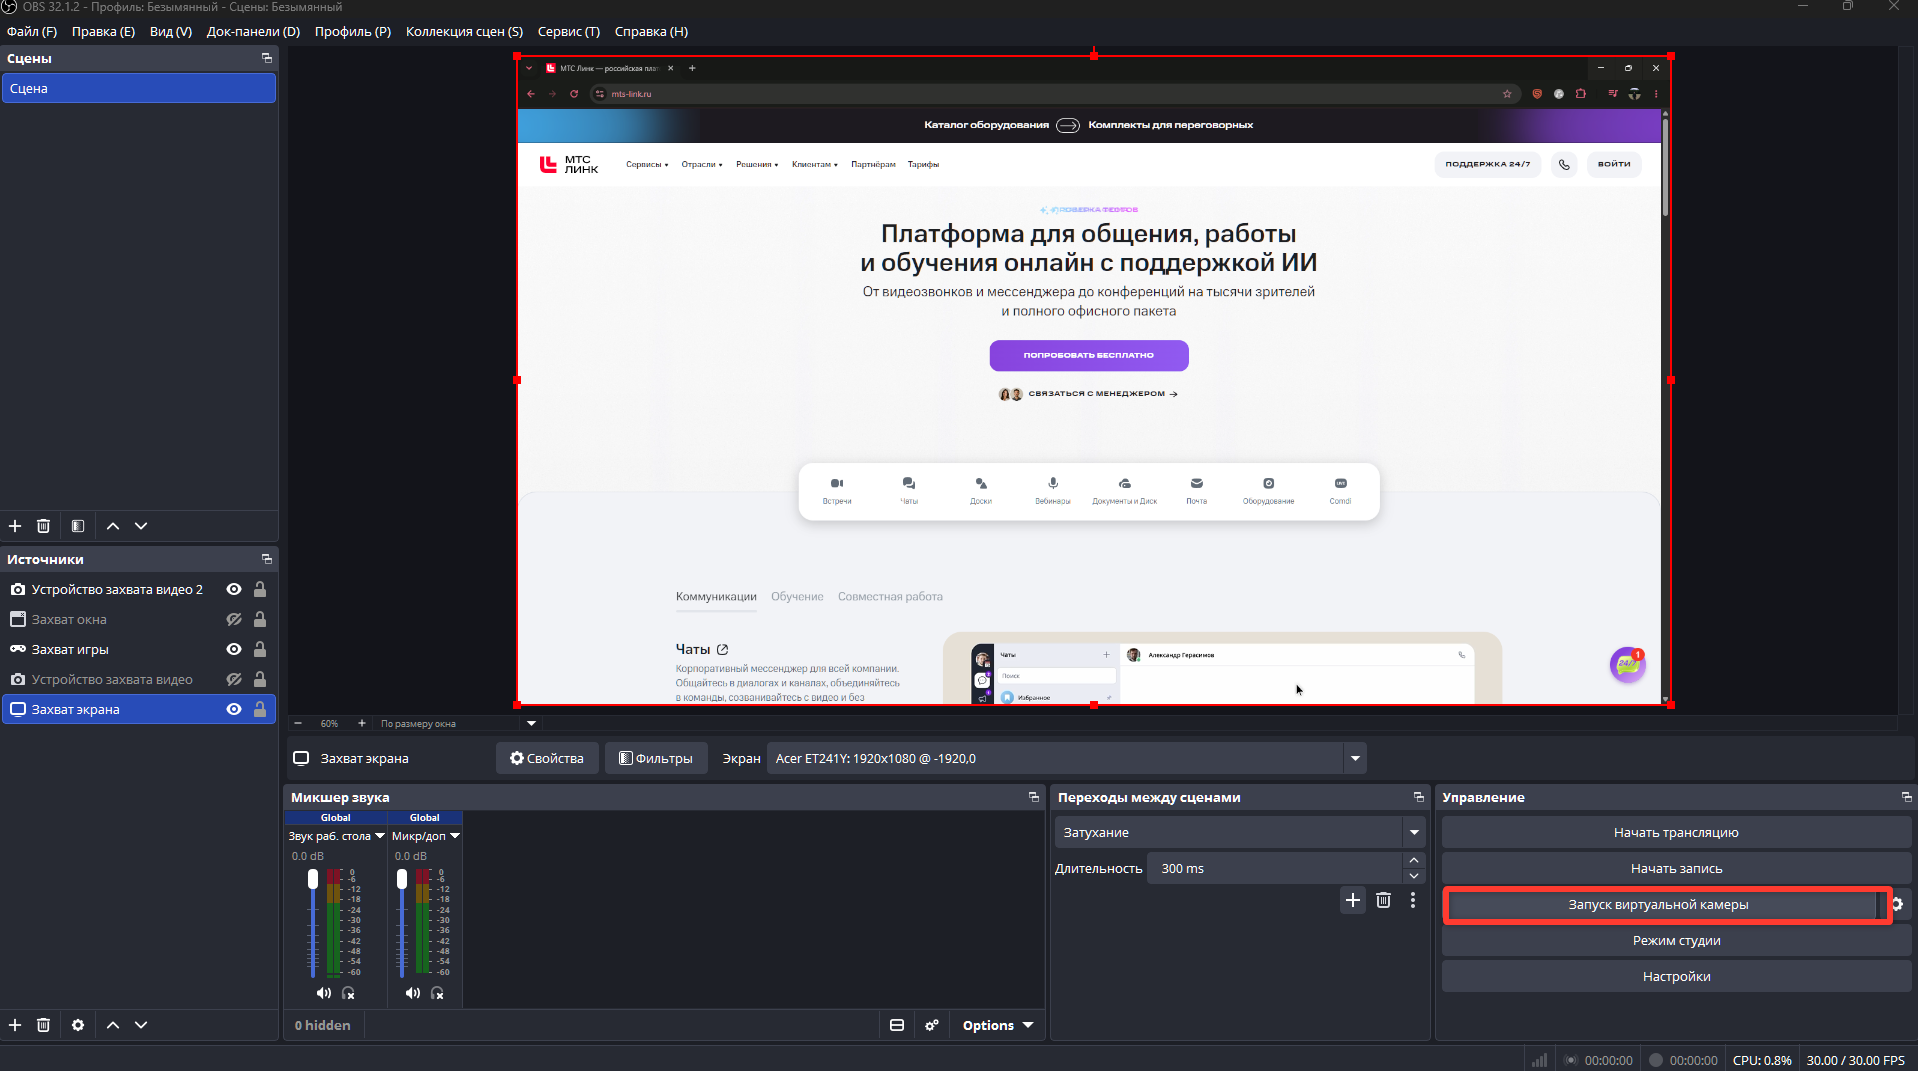1918x1071 pixels.
Task: Open Файл (F) menu
Action: [32, 31]
